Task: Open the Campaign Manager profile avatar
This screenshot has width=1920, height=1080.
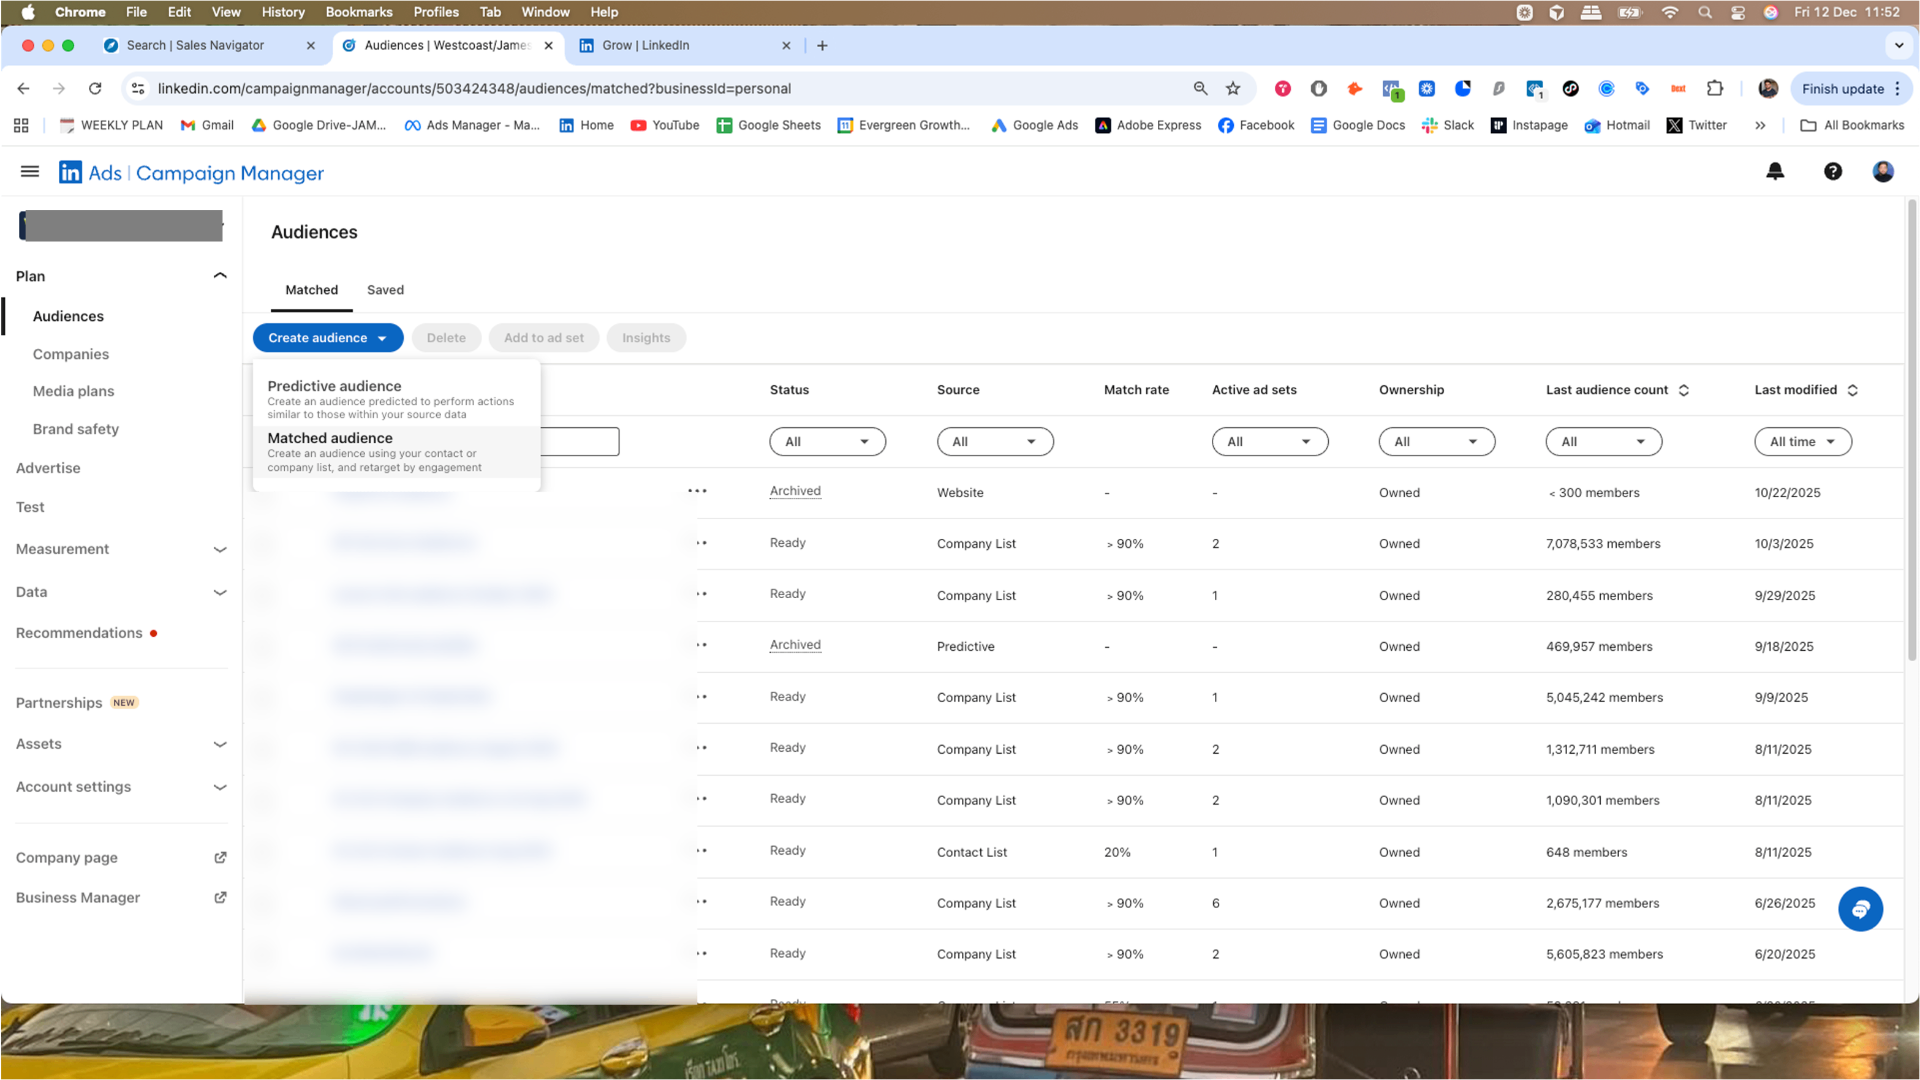Action: [1883, 172]
